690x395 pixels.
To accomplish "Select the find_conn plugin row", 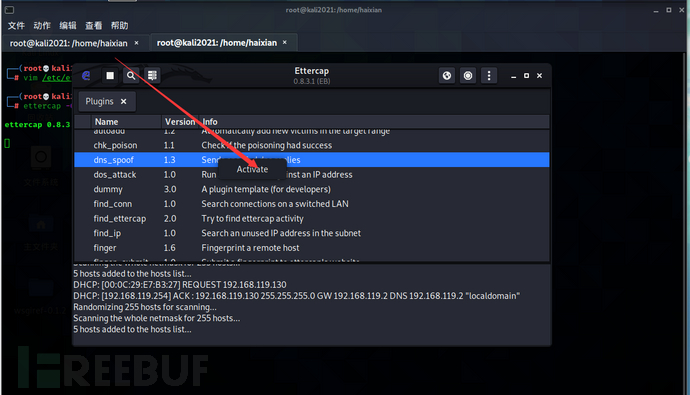I will (x=312, y=204).
